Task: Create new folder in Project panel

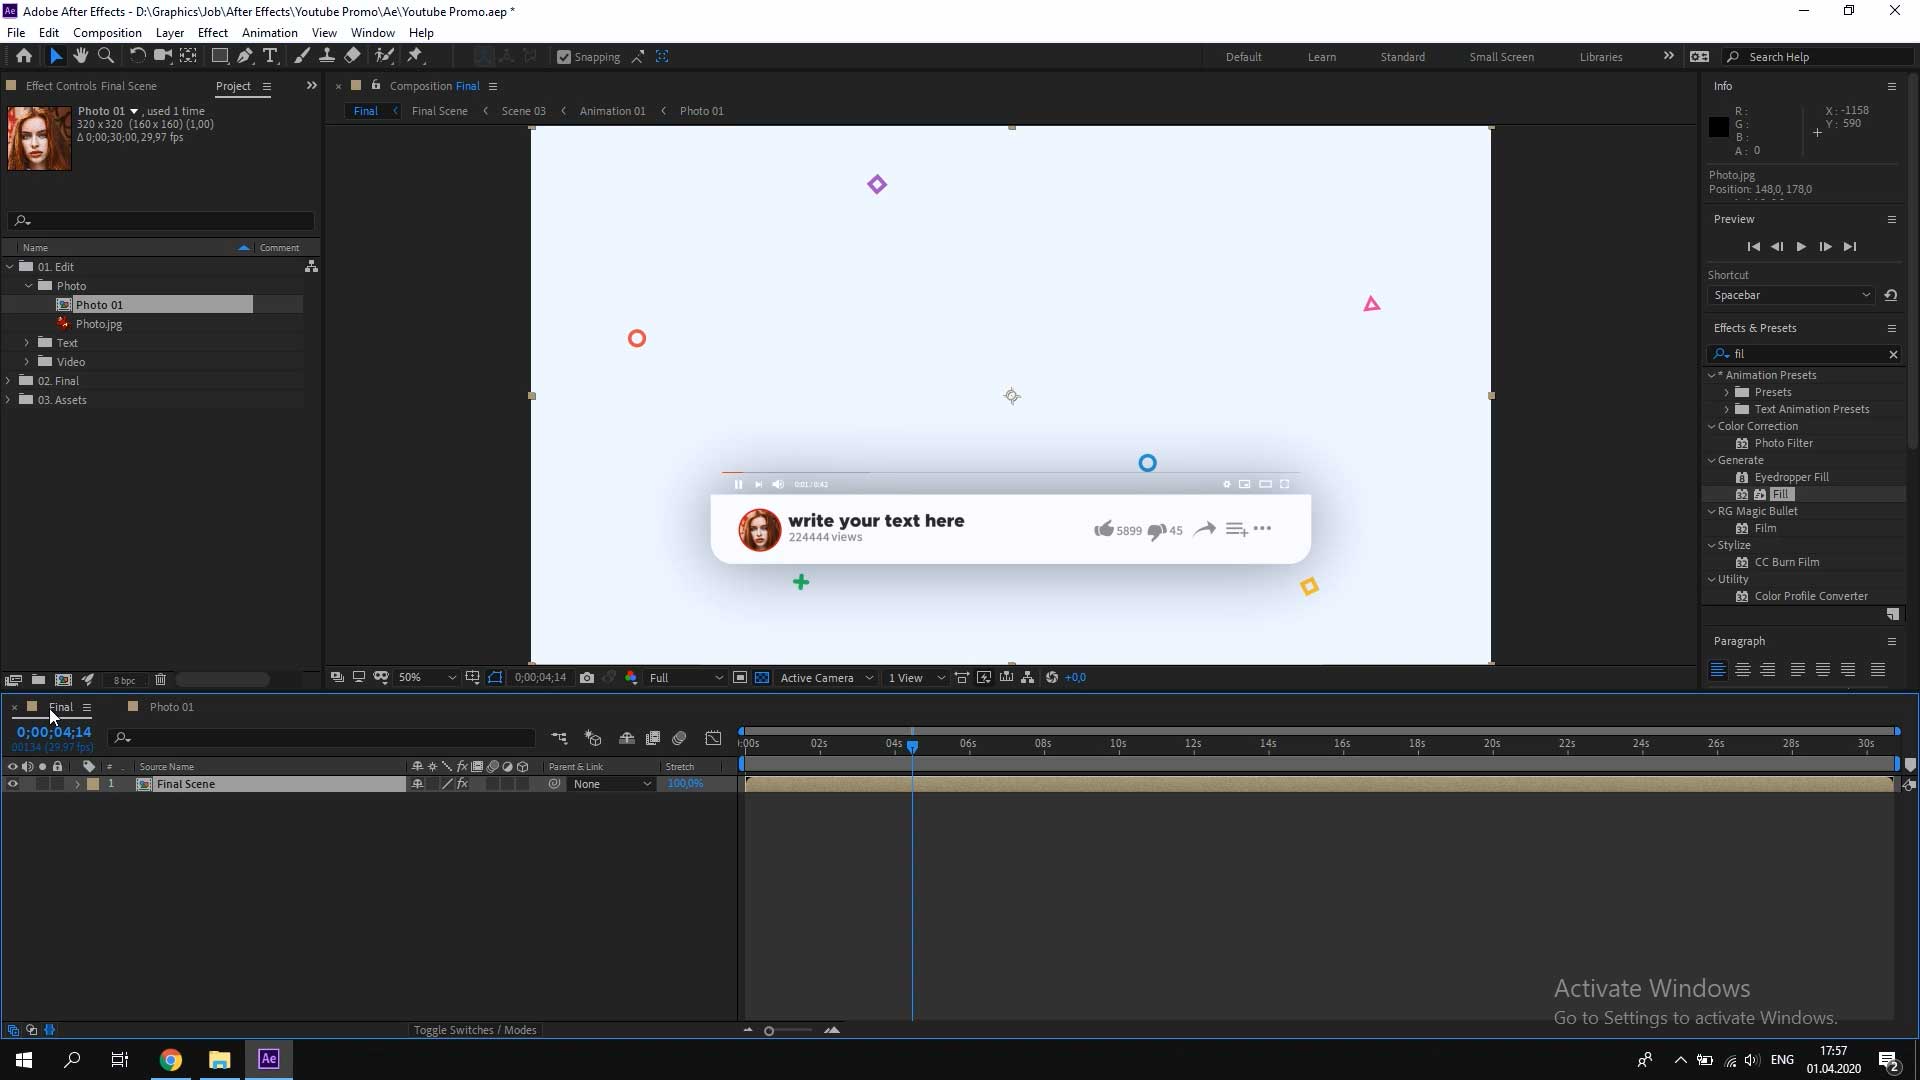Action: pyautogui.click(x=38, y=680)
